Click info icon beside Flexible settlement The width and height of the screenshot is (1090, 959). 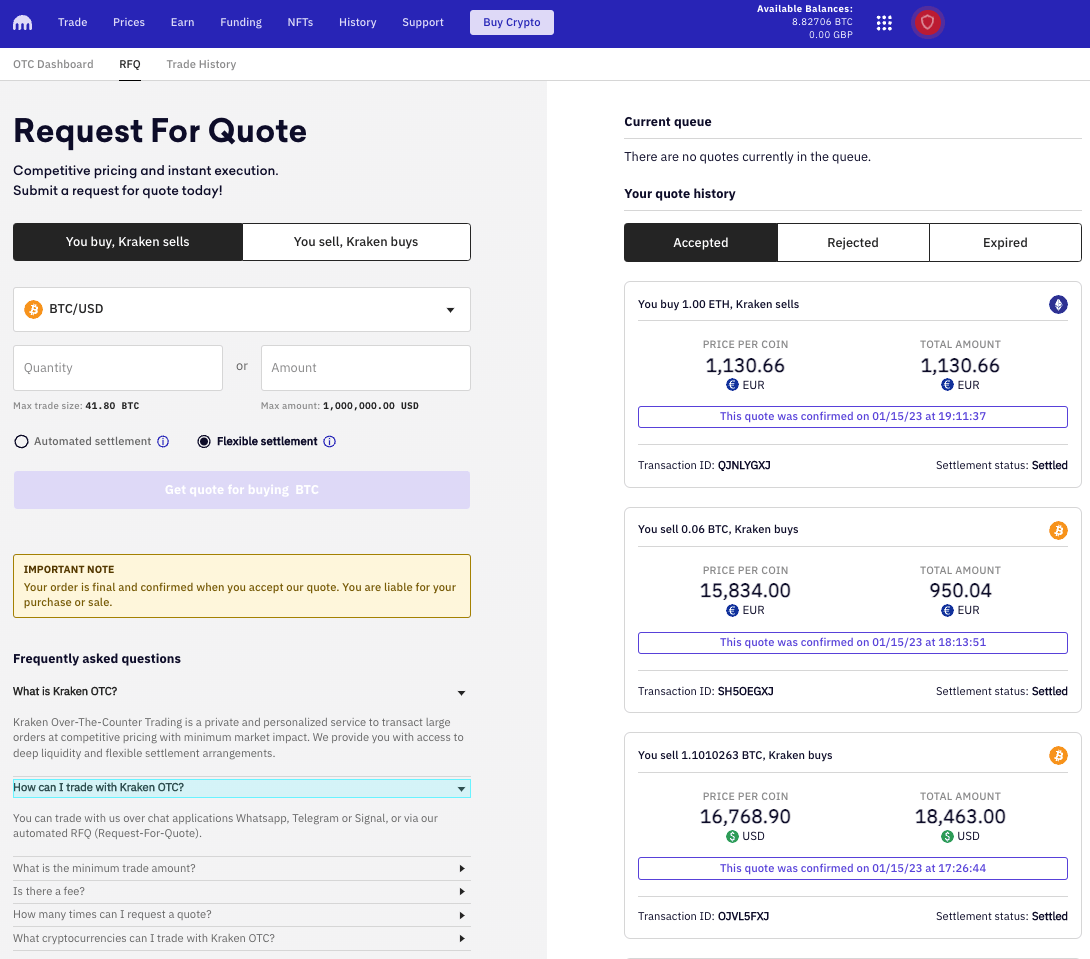[329, 442]
